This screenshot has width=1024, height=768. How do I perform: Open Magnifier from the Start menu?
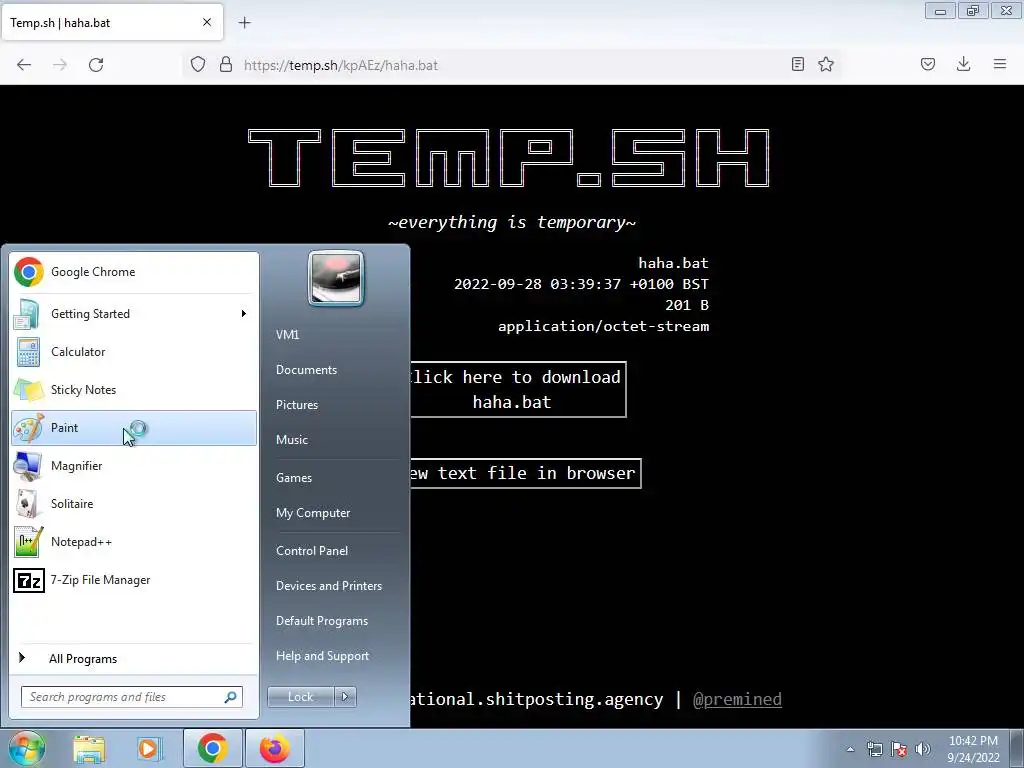coord(134,466)
